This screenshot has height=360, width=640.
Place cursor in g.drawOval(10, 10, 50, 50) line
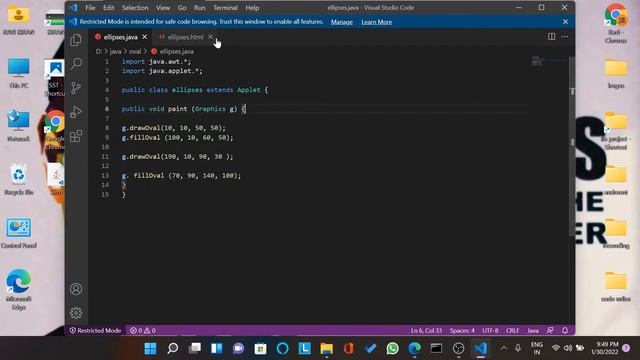pos(173,128)
